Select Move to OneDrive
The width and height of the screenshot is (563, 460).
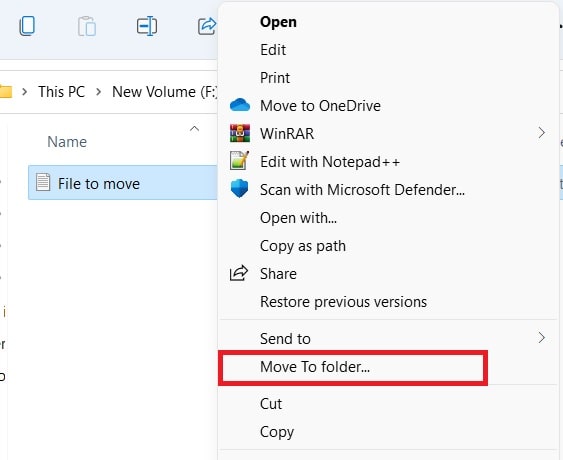click(387, 106)
